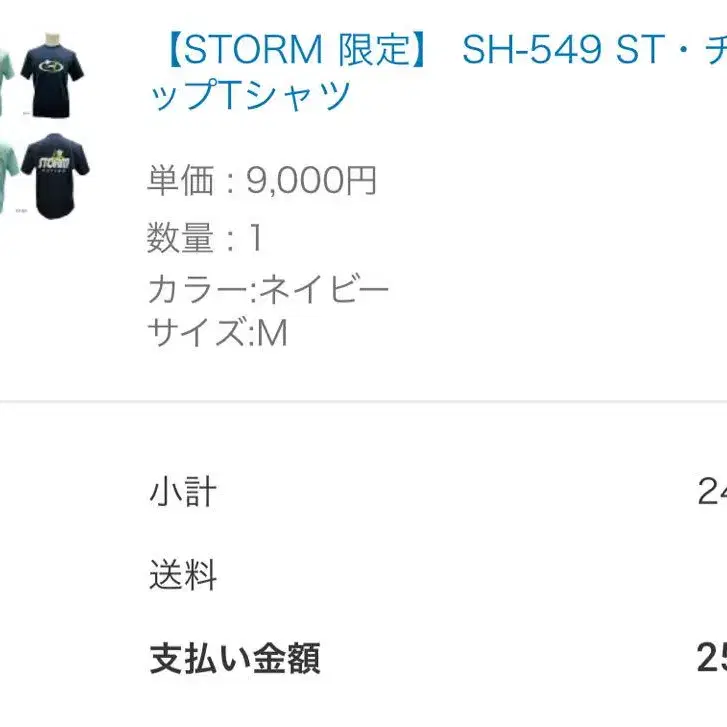The height and width of the screenshot is (727, 727).
Task: Click the 送料 shipping fee label
Action: (x=182, y=575)
